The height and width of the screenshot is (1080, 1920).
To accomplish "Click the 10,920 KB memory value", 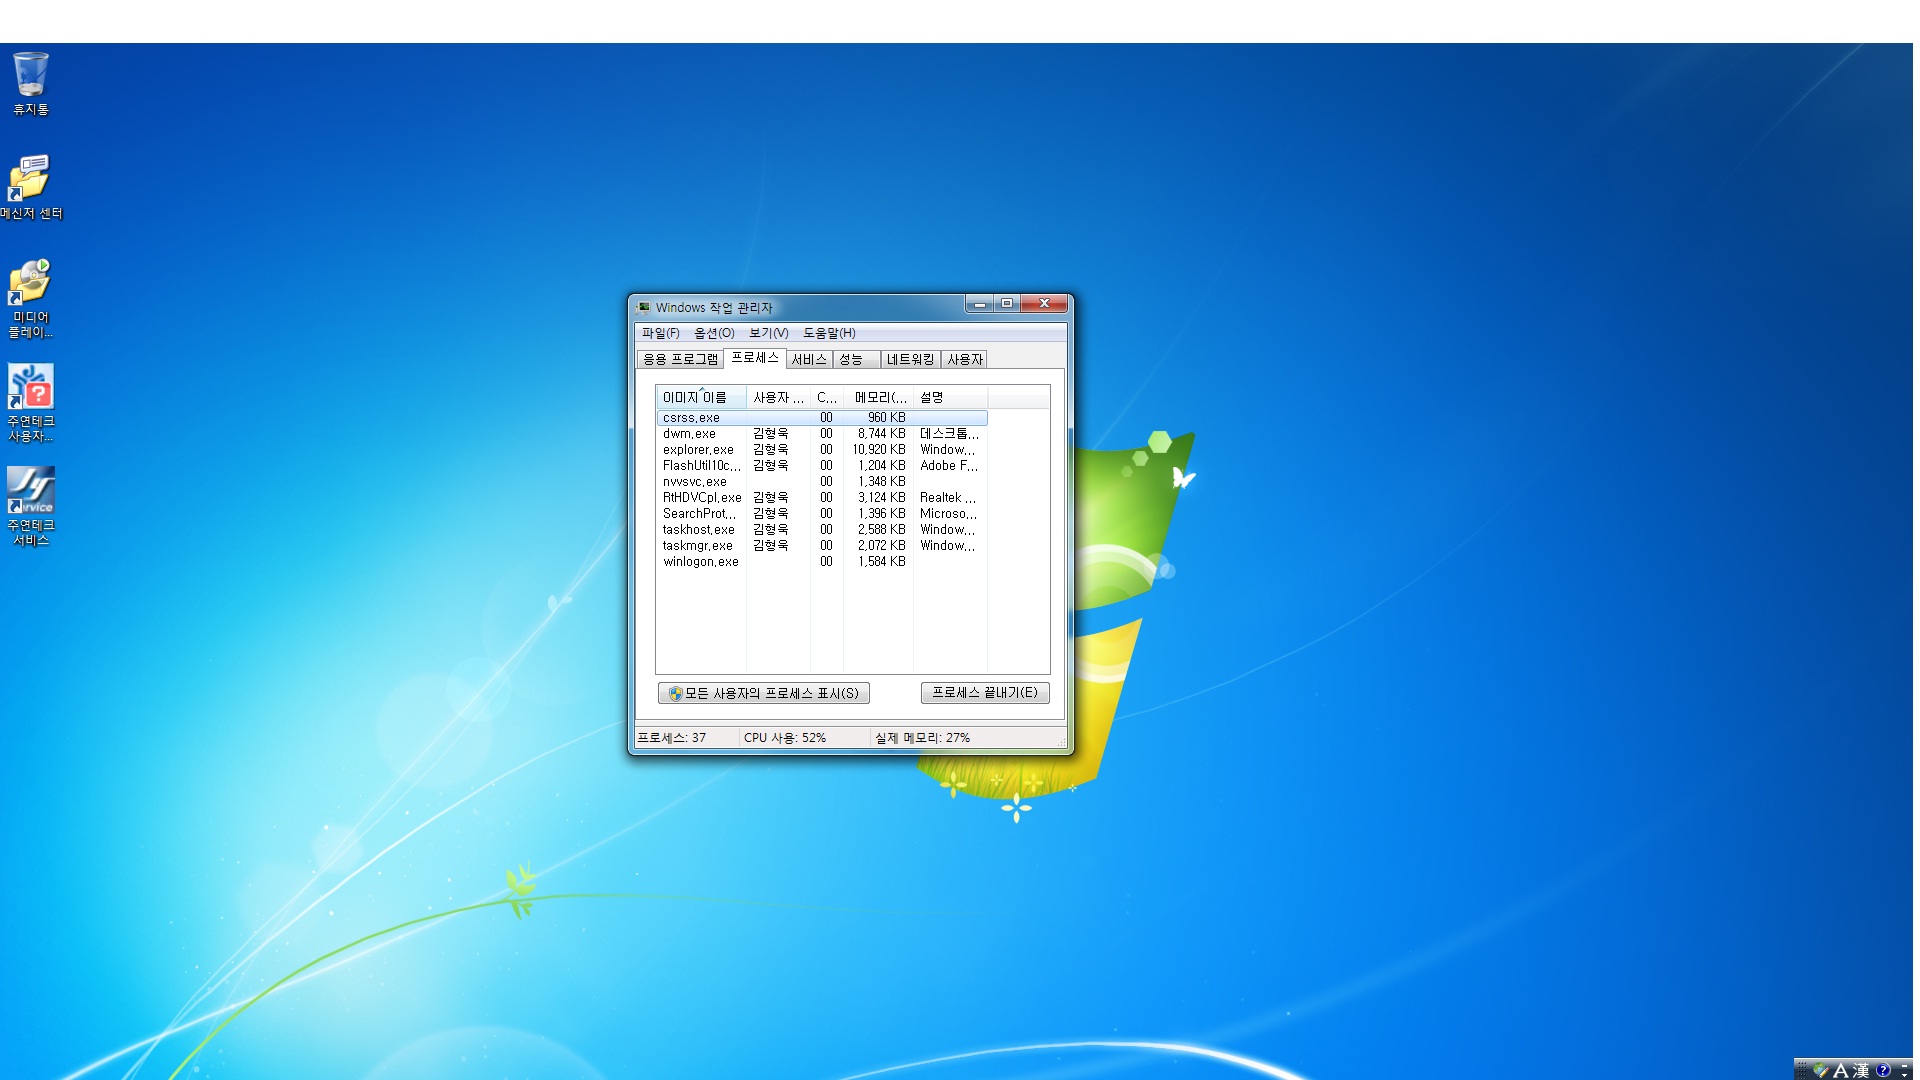I will pyautogui.click(x=879, y=450).
